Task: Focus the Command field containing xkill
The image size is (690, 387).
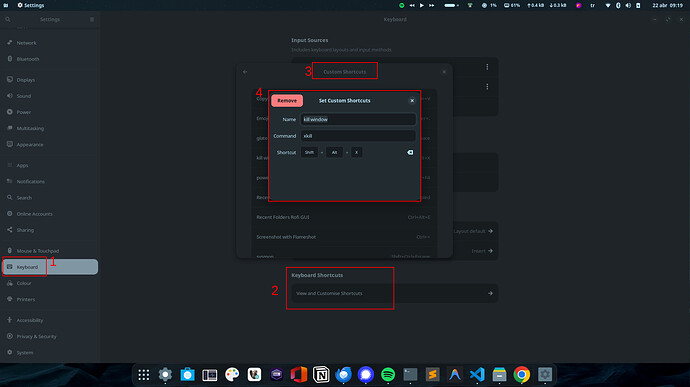Action: 358,136
